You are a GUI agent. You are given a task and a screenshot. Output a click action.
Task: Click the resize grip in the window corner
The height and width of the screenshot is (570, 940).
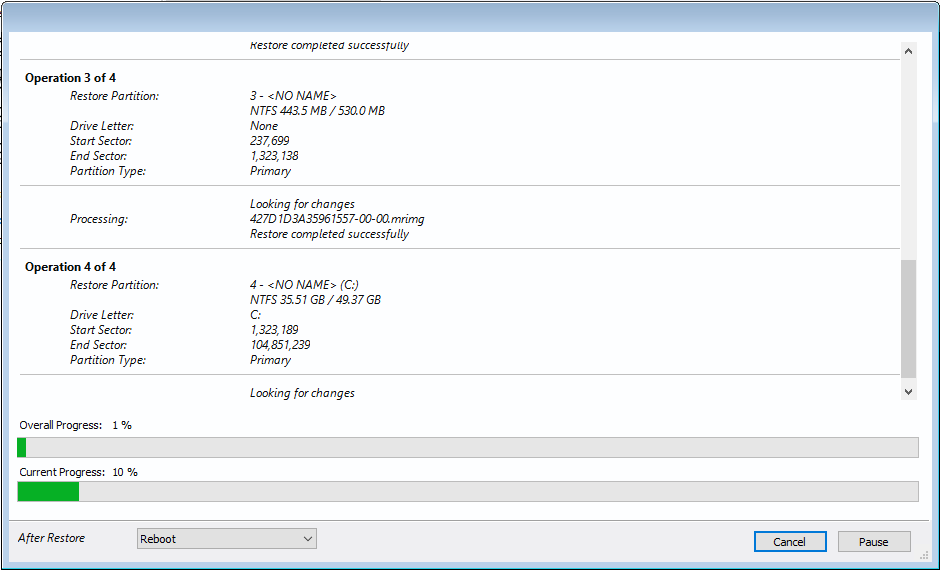pyautogui.click(x=924, y=555)
